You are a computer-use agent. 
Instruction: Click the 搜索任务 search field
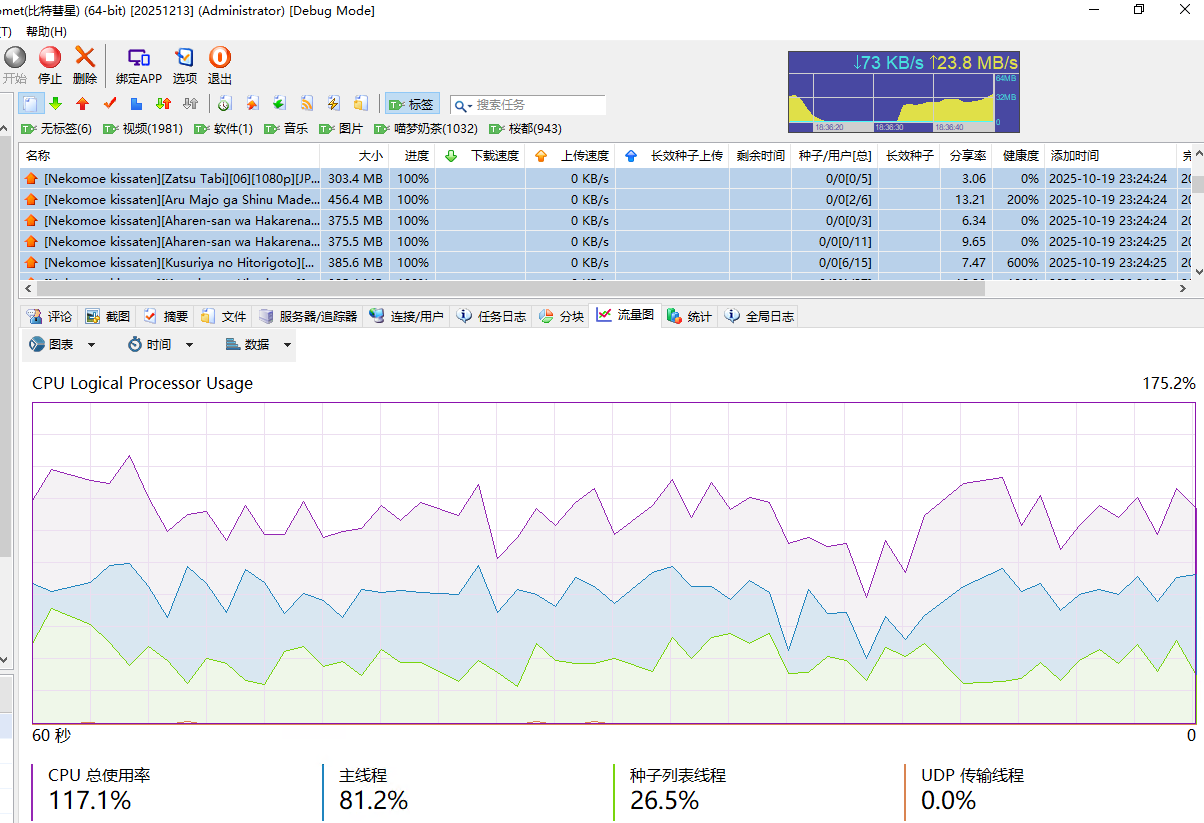(537, 105)
